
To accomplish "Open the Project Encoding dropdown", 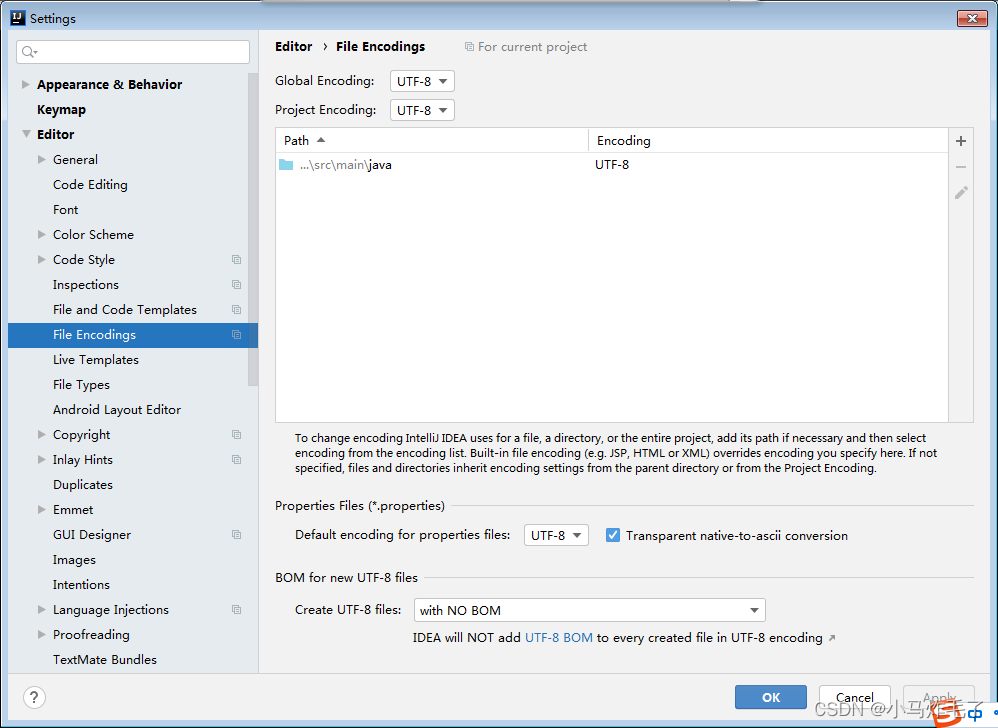I will coord(422,110).
